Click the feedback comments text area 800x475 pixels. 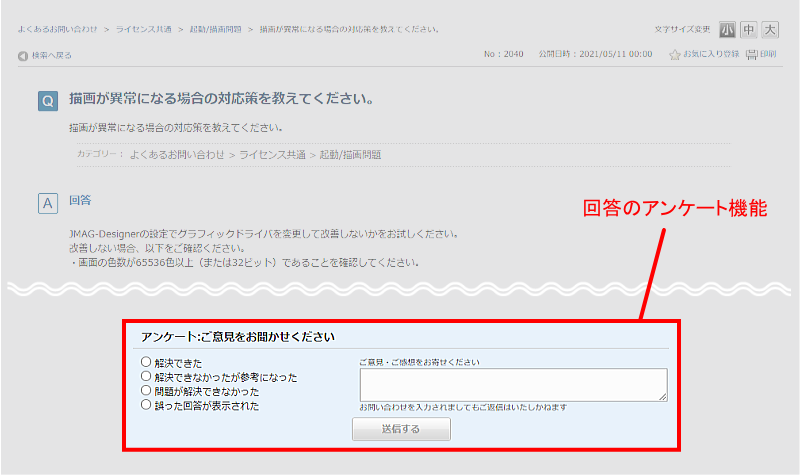coord(513,385)
